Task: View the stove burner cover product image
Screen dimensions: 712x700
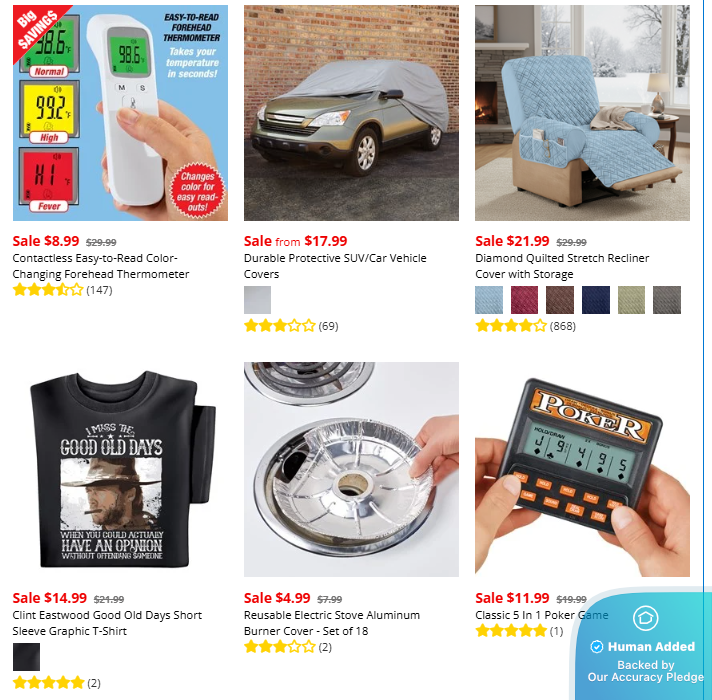Action: [x=351, y=469]
